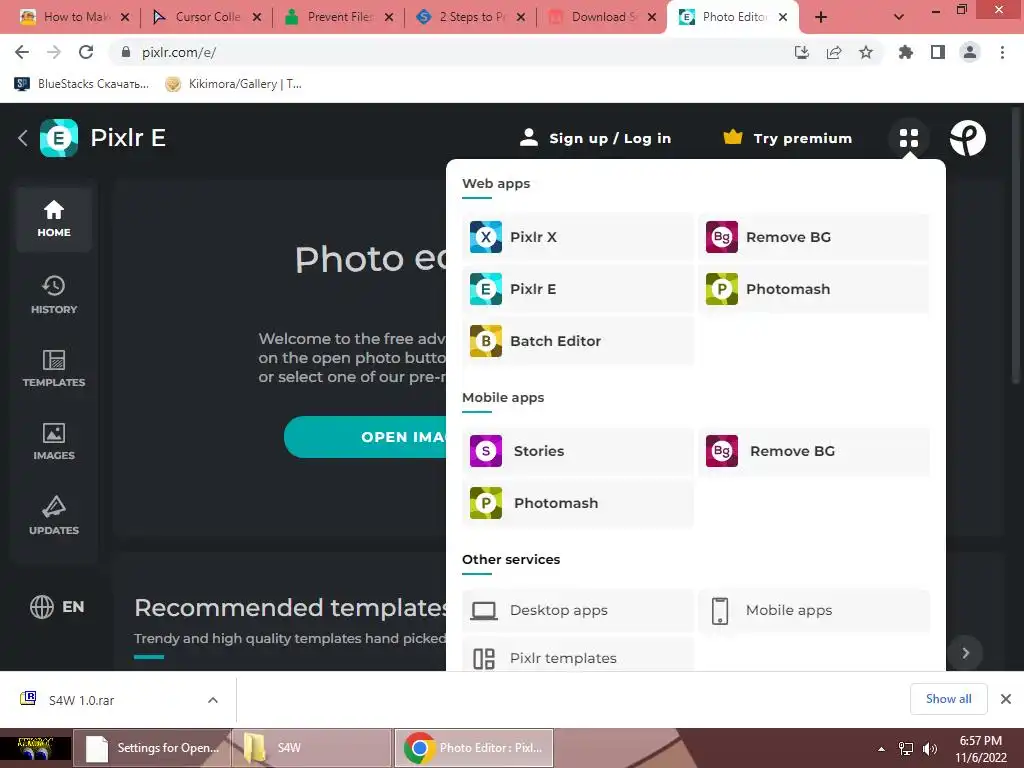The image size is (1024, 768).
Task: Open the Chrome three-dot menu
Action: (x=1002, y=52)
